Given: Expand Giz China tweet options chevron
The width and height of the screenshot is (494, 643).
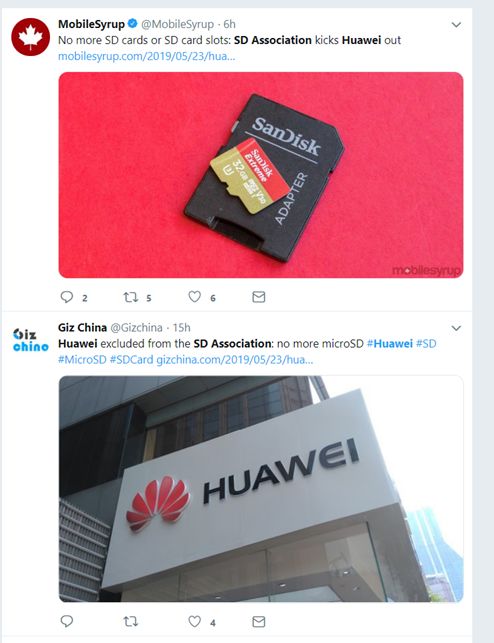Looking at the screenshot, I should pyautogui.click(x=456, y=328).
